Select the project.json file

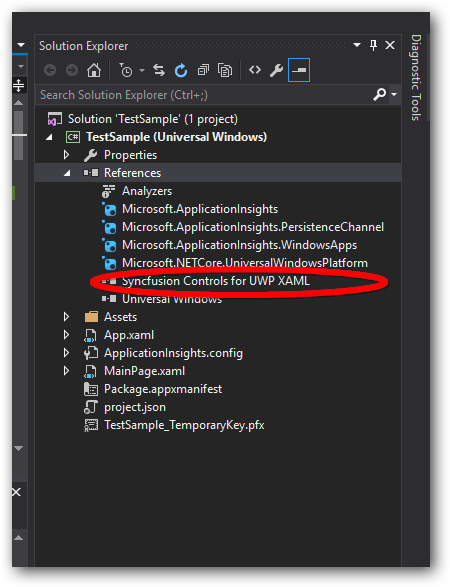pos(135,407)
